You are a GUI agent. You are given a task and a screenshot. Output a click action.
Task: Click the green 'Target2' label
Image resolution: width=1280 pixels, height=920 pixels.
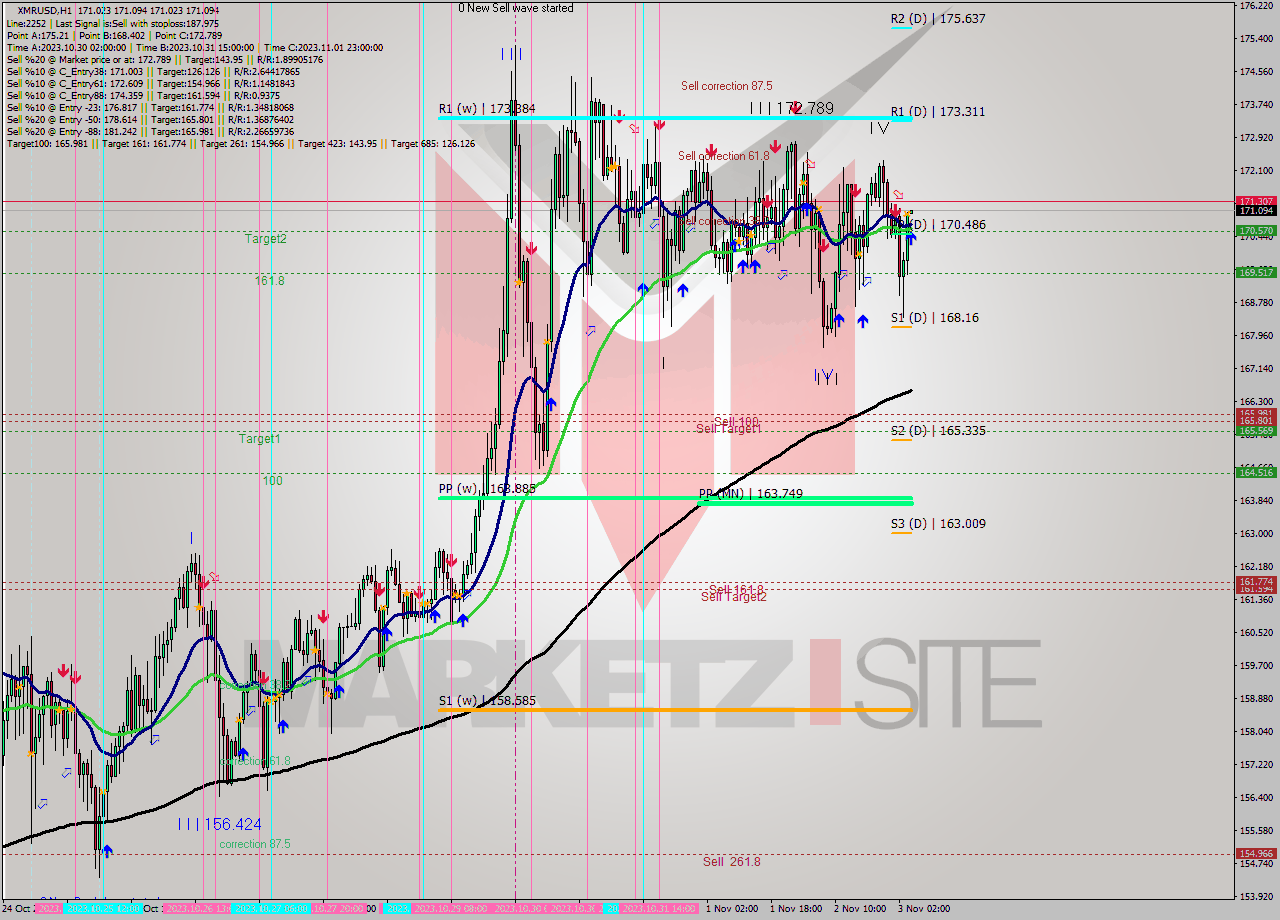[x=266, y=239]
